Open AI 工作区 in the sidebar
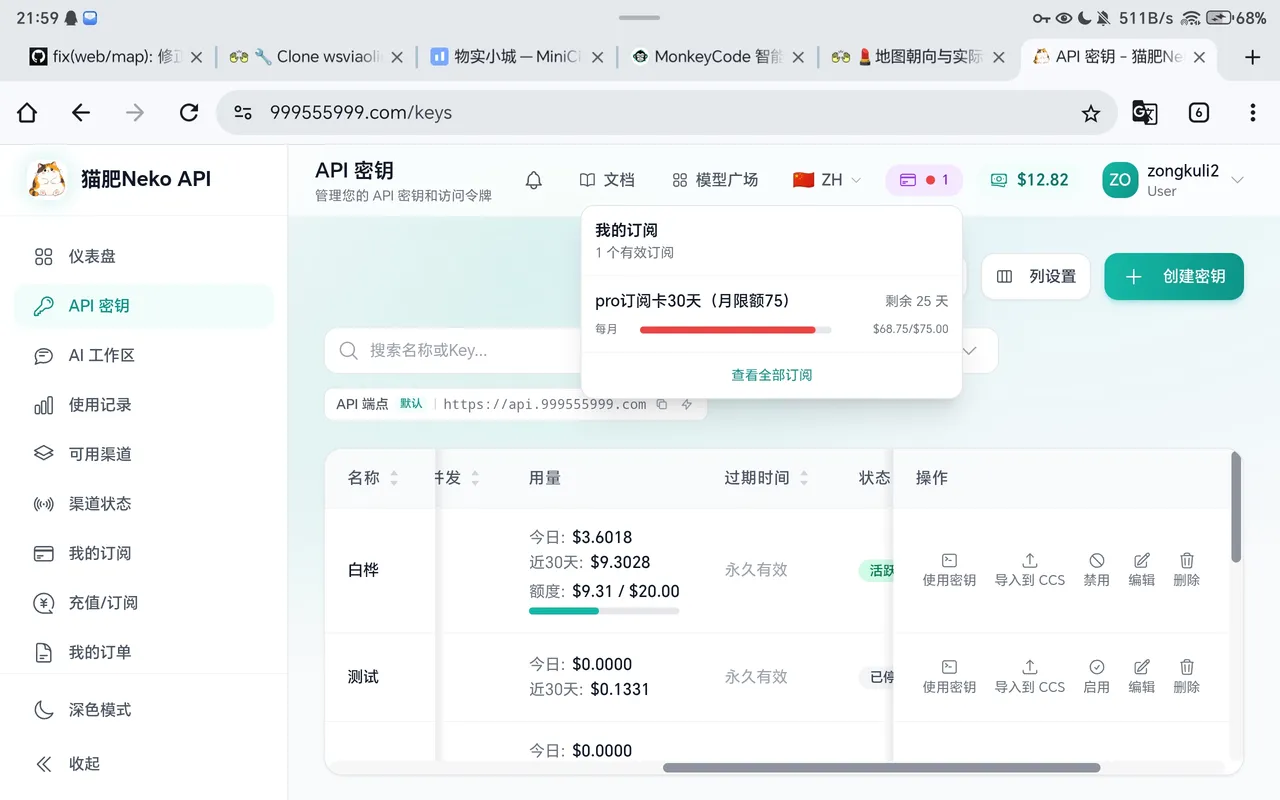This screenshot has height=800, width=1280. point(144,355)
